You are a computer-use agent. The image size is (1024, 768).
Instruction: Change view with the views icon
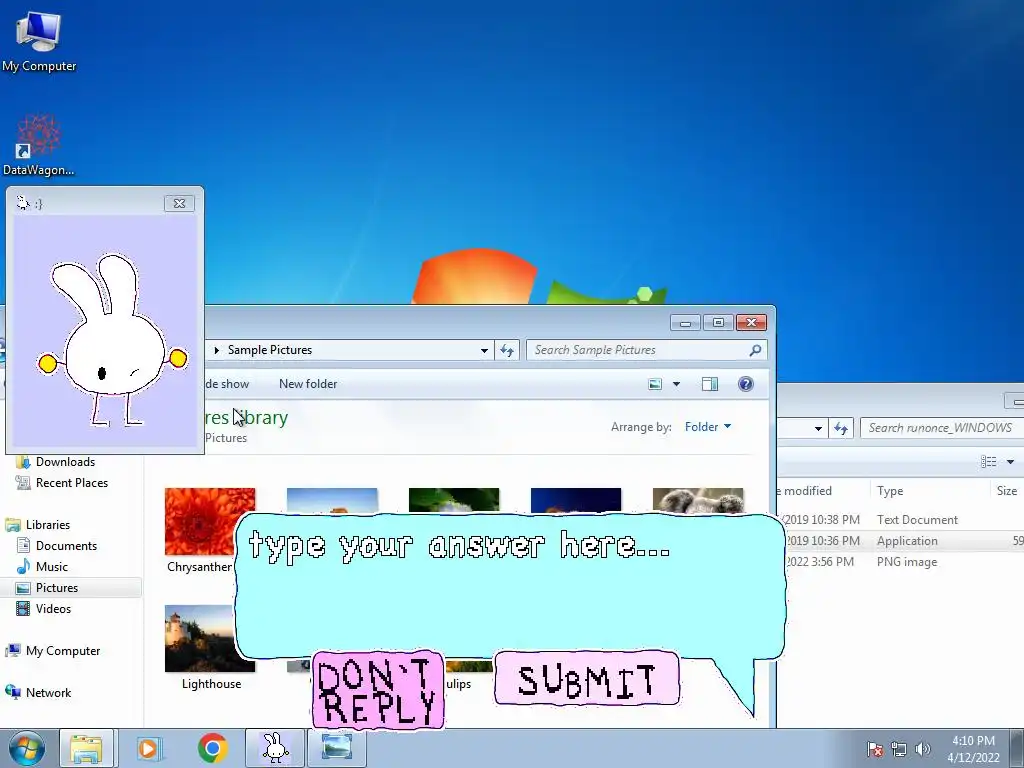(655, 384)
